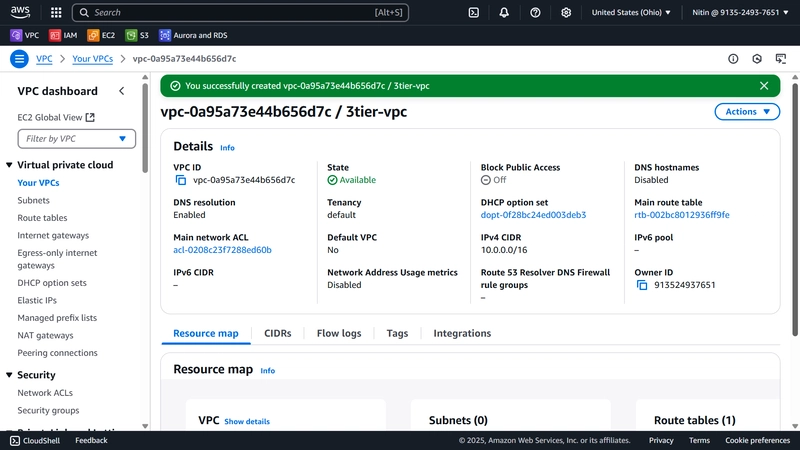Open the settings gear in top bar
The image size is (800, 450).
tap(566, 13)
